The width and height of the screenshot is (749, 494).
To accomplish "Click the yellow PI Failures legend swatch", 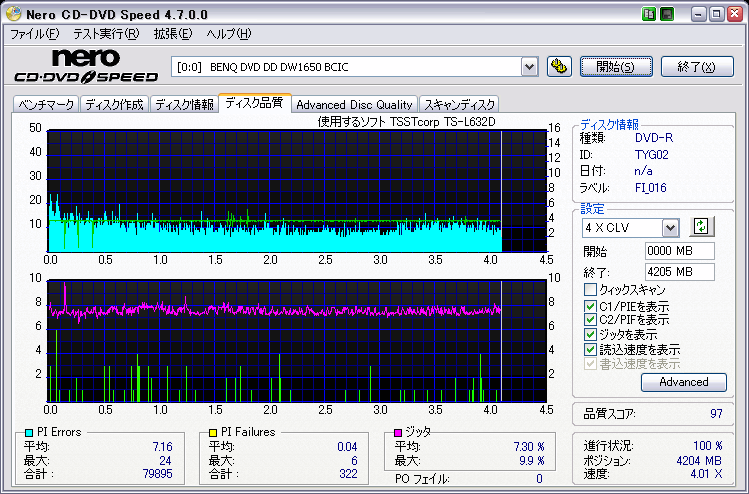I will click(213, 432).
